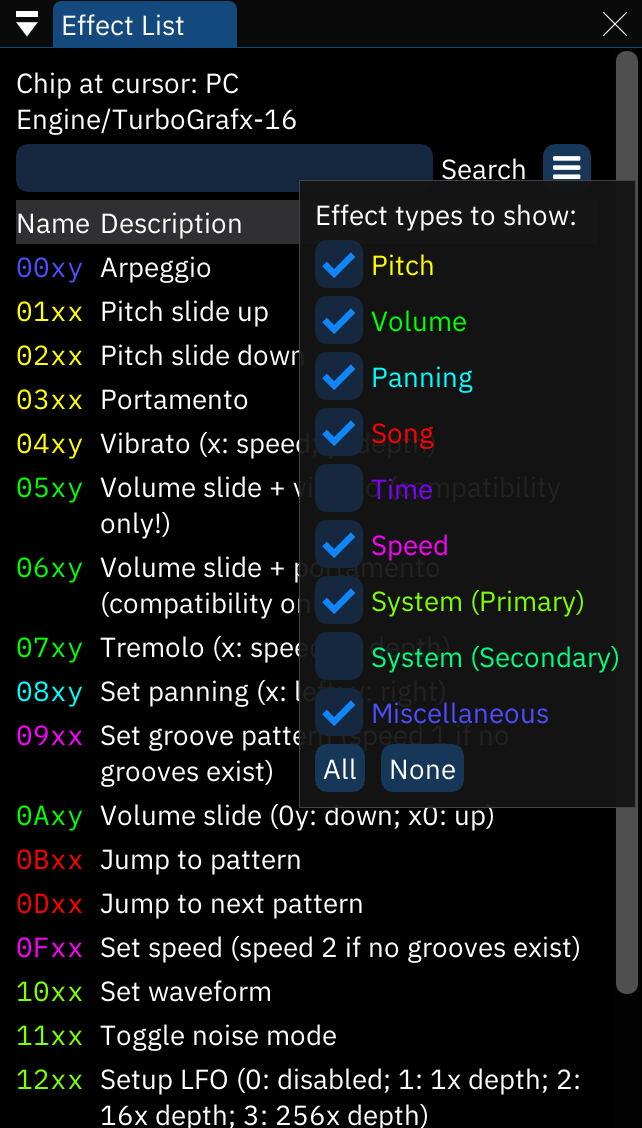
Task: Enable System (Secondary) effects
Action: point(339,657)
